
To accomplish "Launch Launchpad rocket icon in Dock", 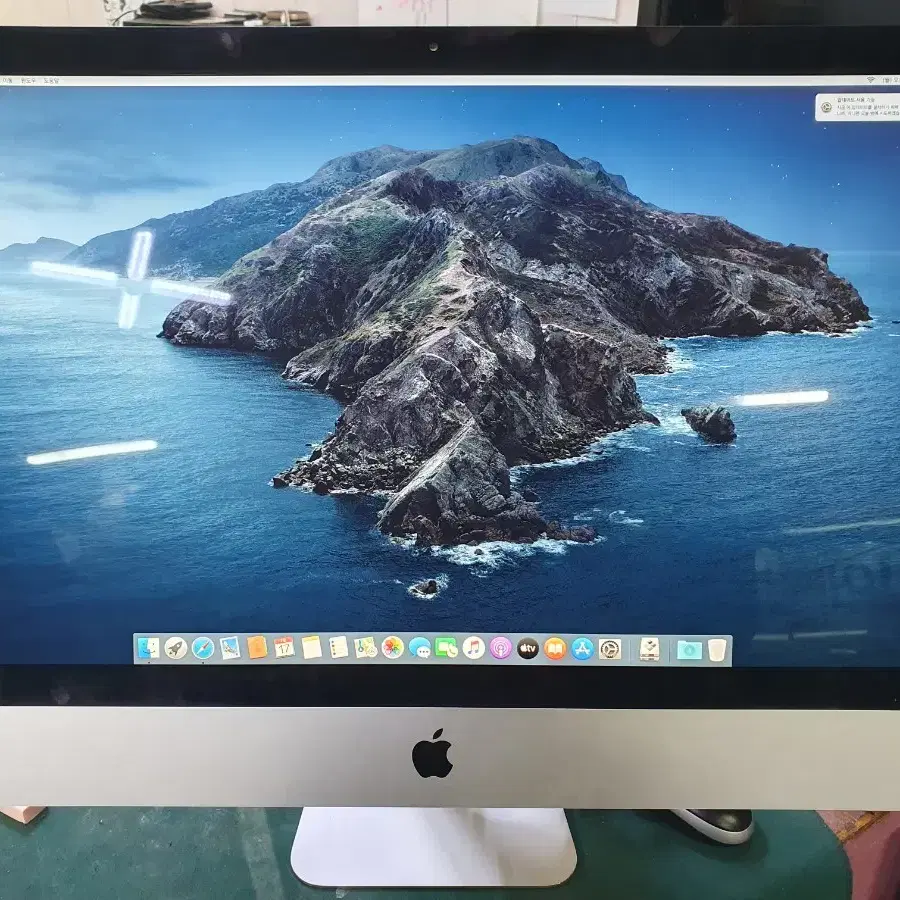I will click(x=176, y=649).
